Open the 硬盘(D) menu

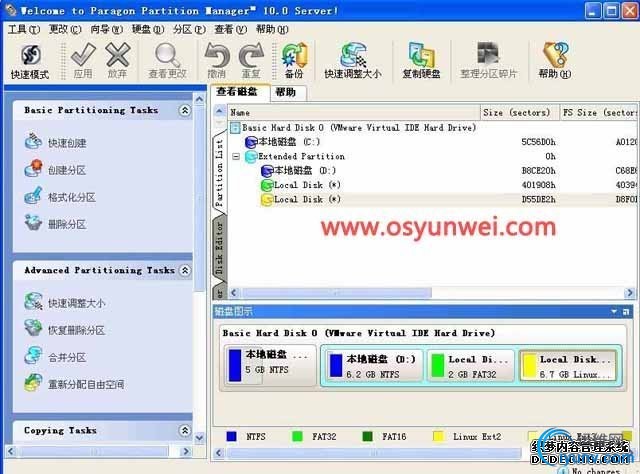tap(148, 29)
